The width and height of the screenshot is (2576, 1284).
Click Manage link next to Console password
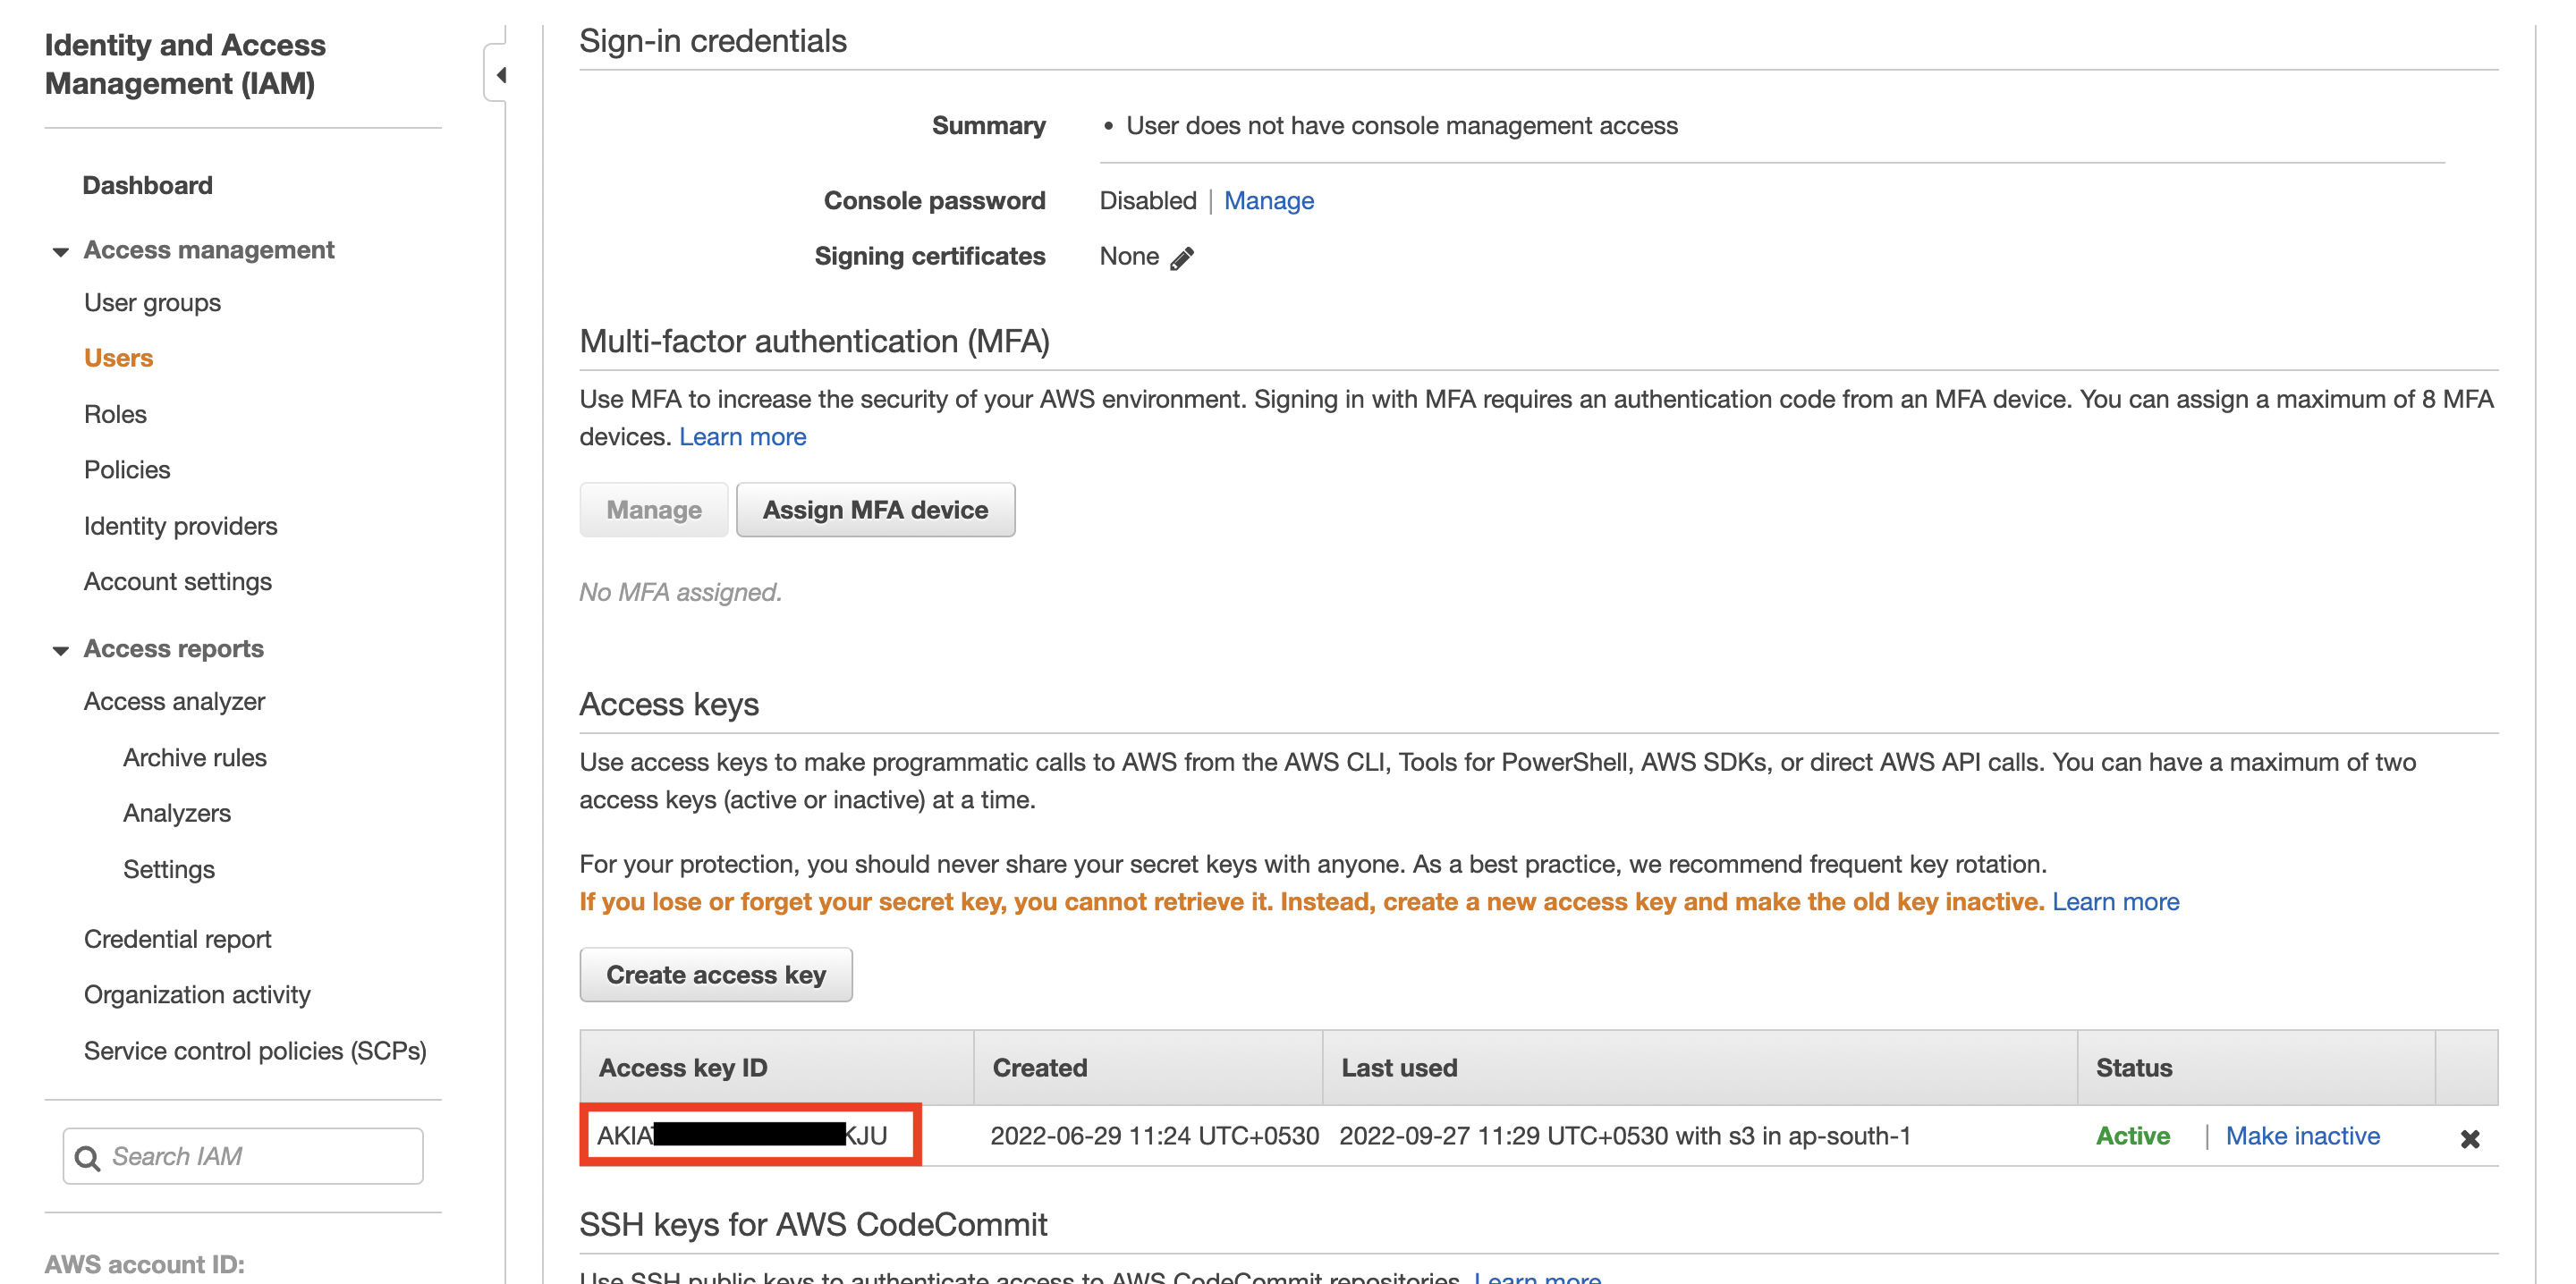[x=1268, y=201]
